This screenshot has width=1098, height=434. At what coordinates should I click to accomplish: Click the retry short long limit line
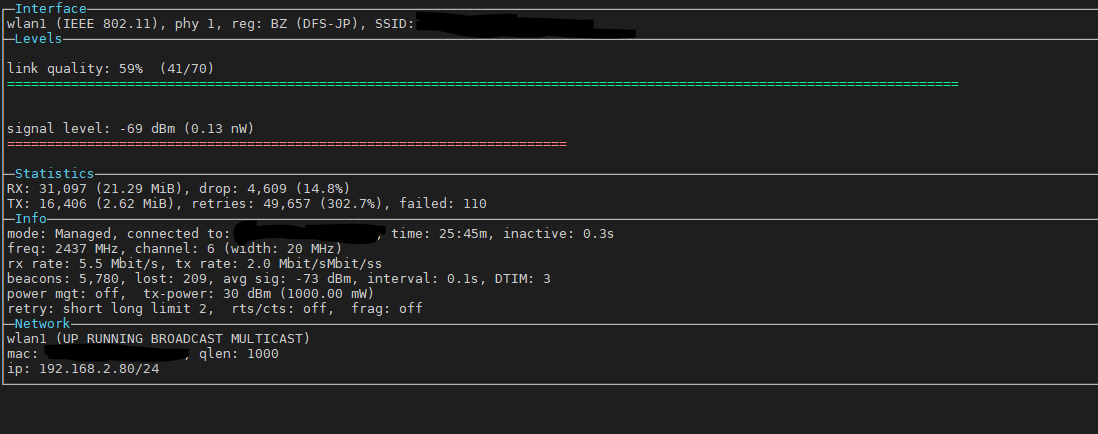215,309
